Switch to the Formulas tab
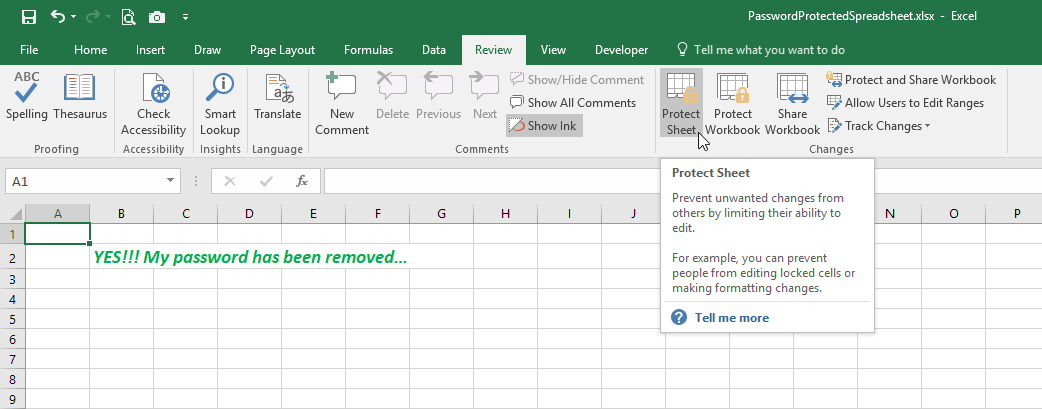The height and width of the screenshot is (409, 1042). click(368, 50)
